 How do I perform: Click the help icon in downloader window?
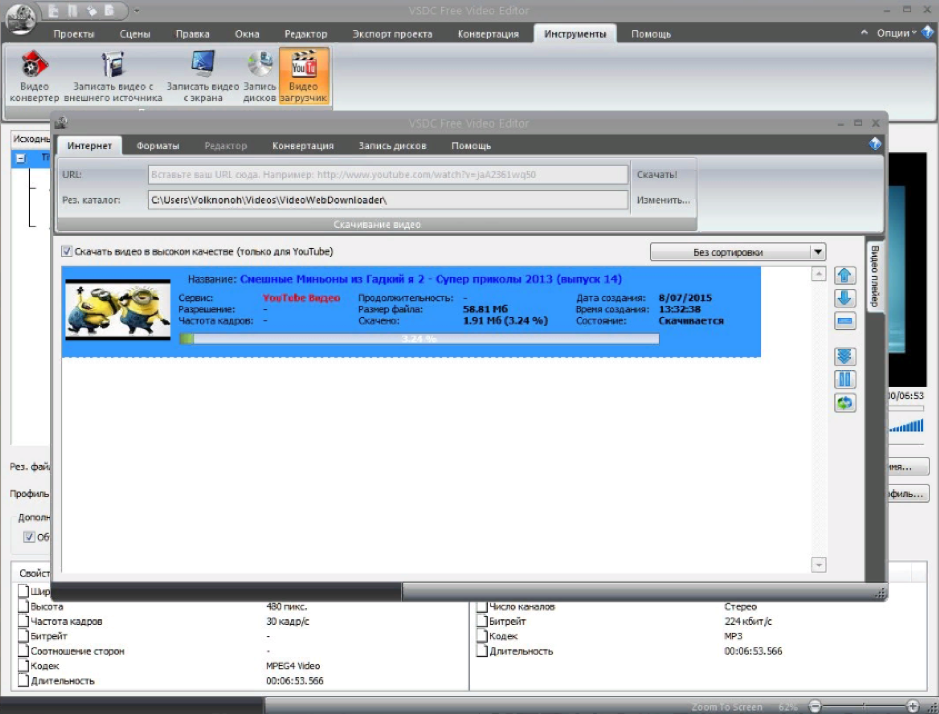pyautogui.click(x=874, y=144)
